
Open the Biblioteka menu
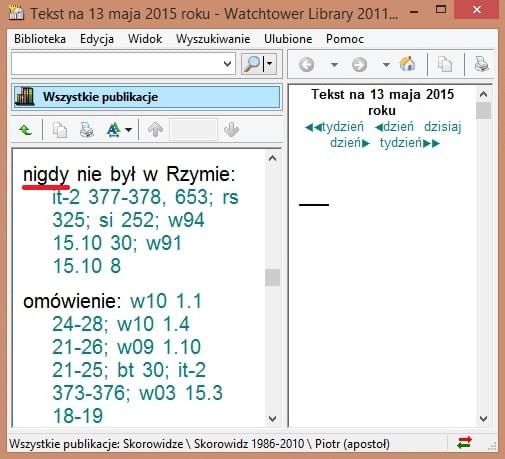(40, 39)
